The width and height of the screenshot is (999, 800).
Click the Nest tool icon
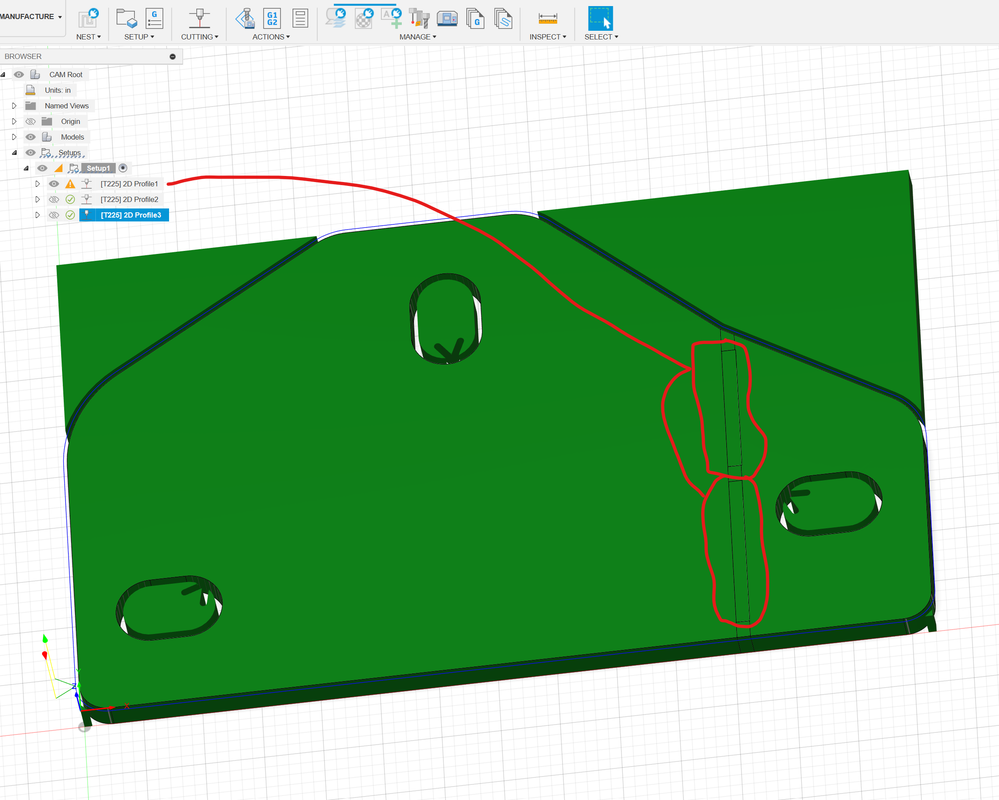[89, 18]
